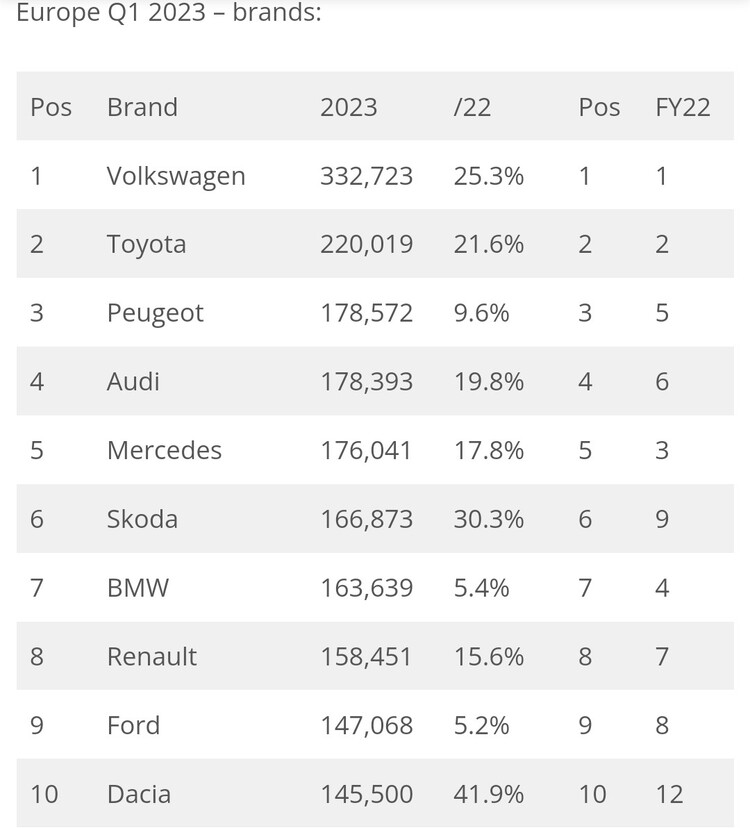
Task: Click the Brand column header
Action: pos(142,107)
